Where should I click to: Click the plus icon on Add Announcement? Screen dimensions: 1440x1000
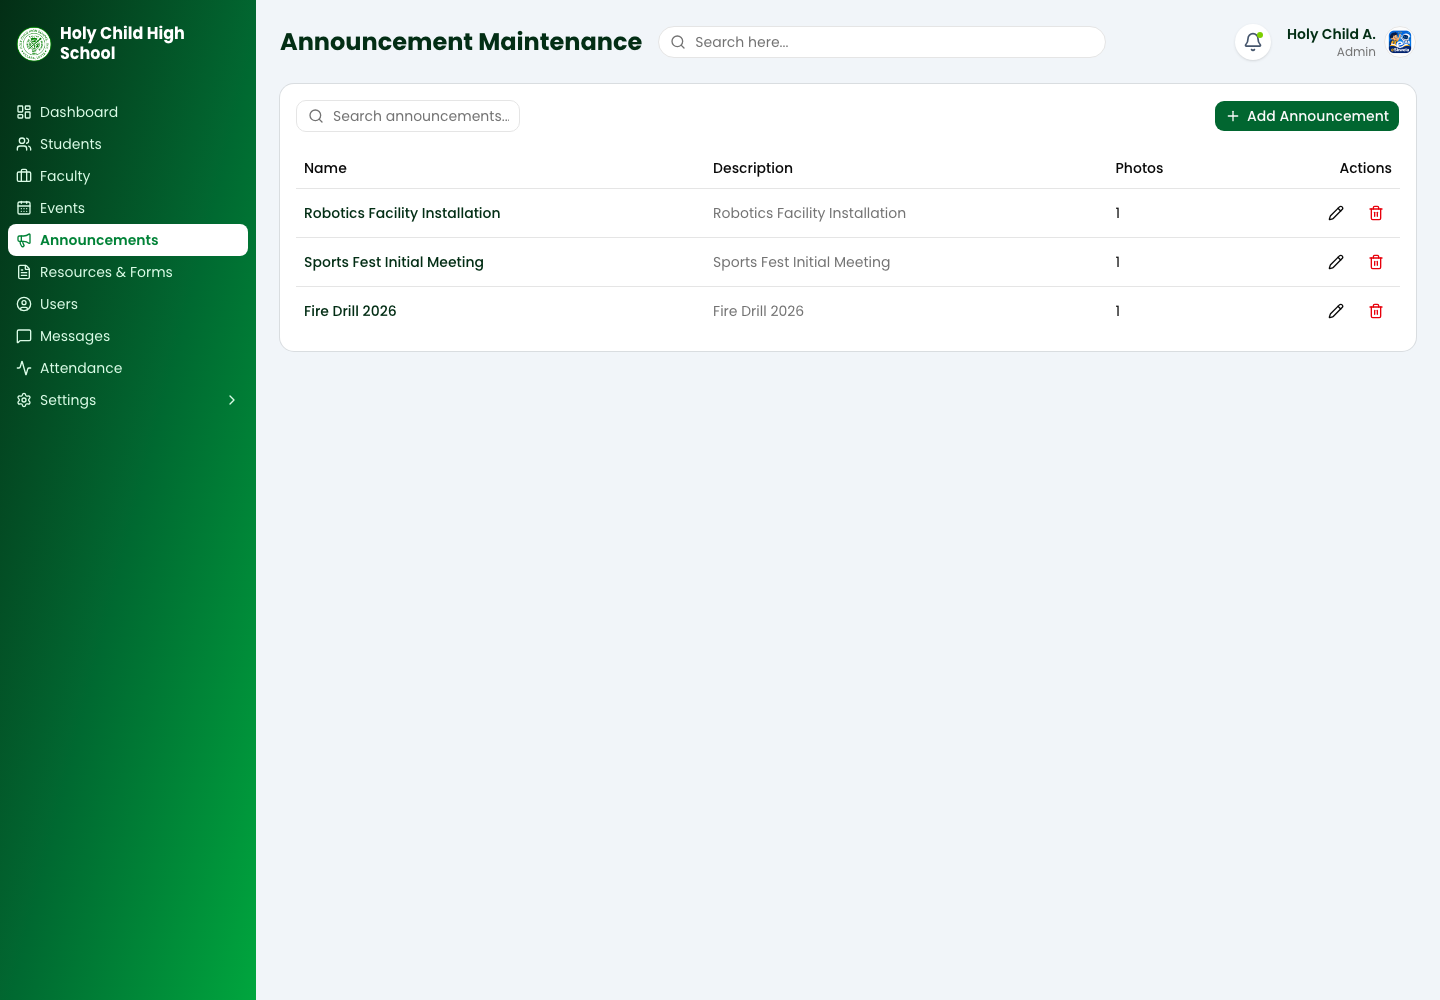tap(1233, 116)
